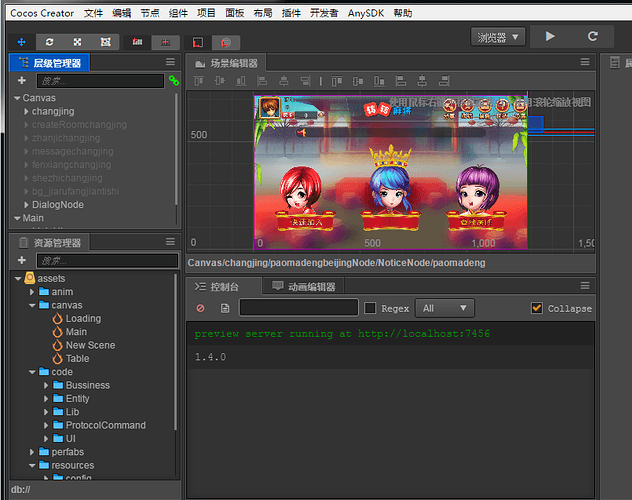Distribute nodes evenly by left edges

pyautogui.click(x=401, y=81)
